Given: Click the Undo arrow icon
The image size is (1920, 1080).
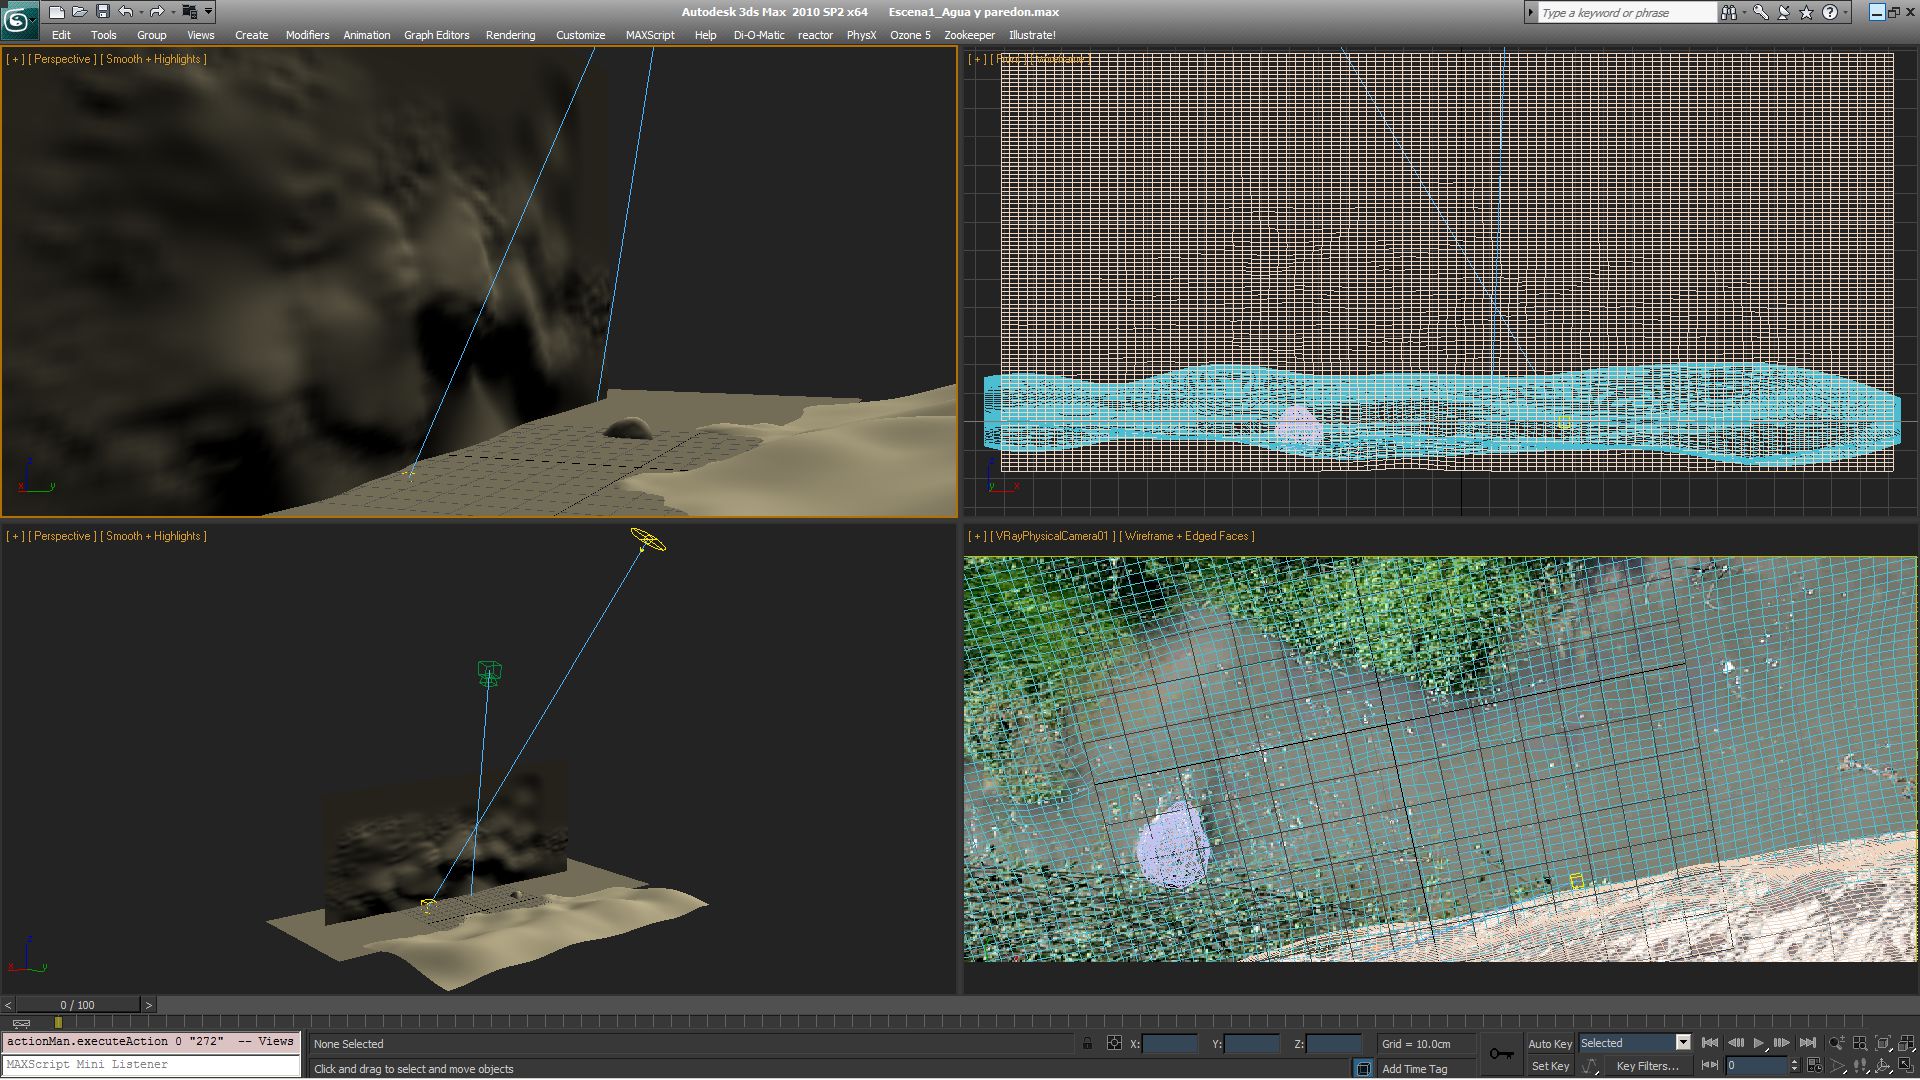Looking at the screenshot, I should tap(125, 12).
